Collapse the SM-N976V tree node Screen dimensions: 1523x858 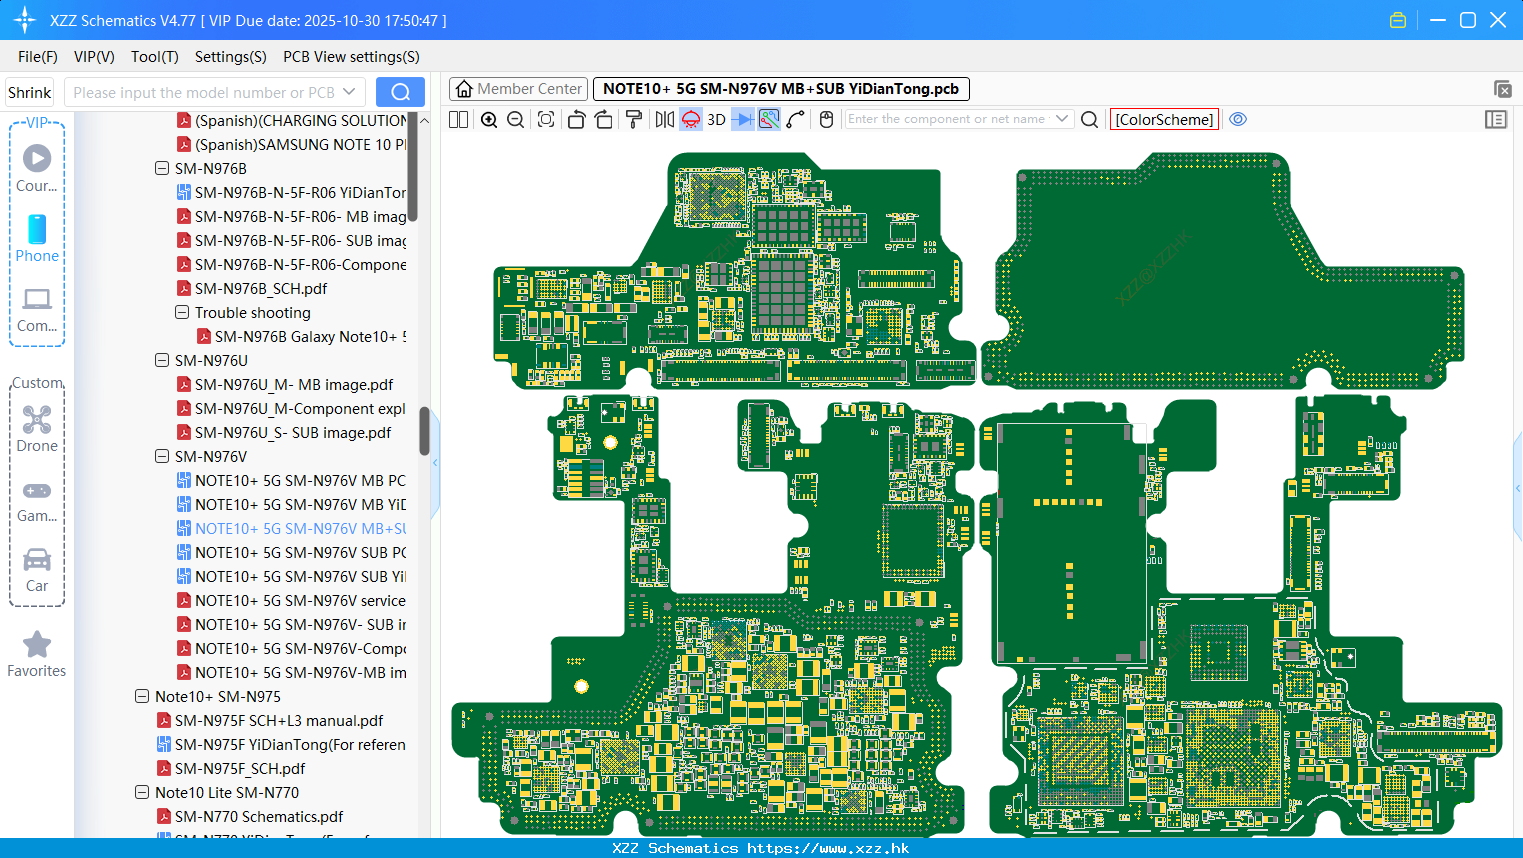pos(162,457)
